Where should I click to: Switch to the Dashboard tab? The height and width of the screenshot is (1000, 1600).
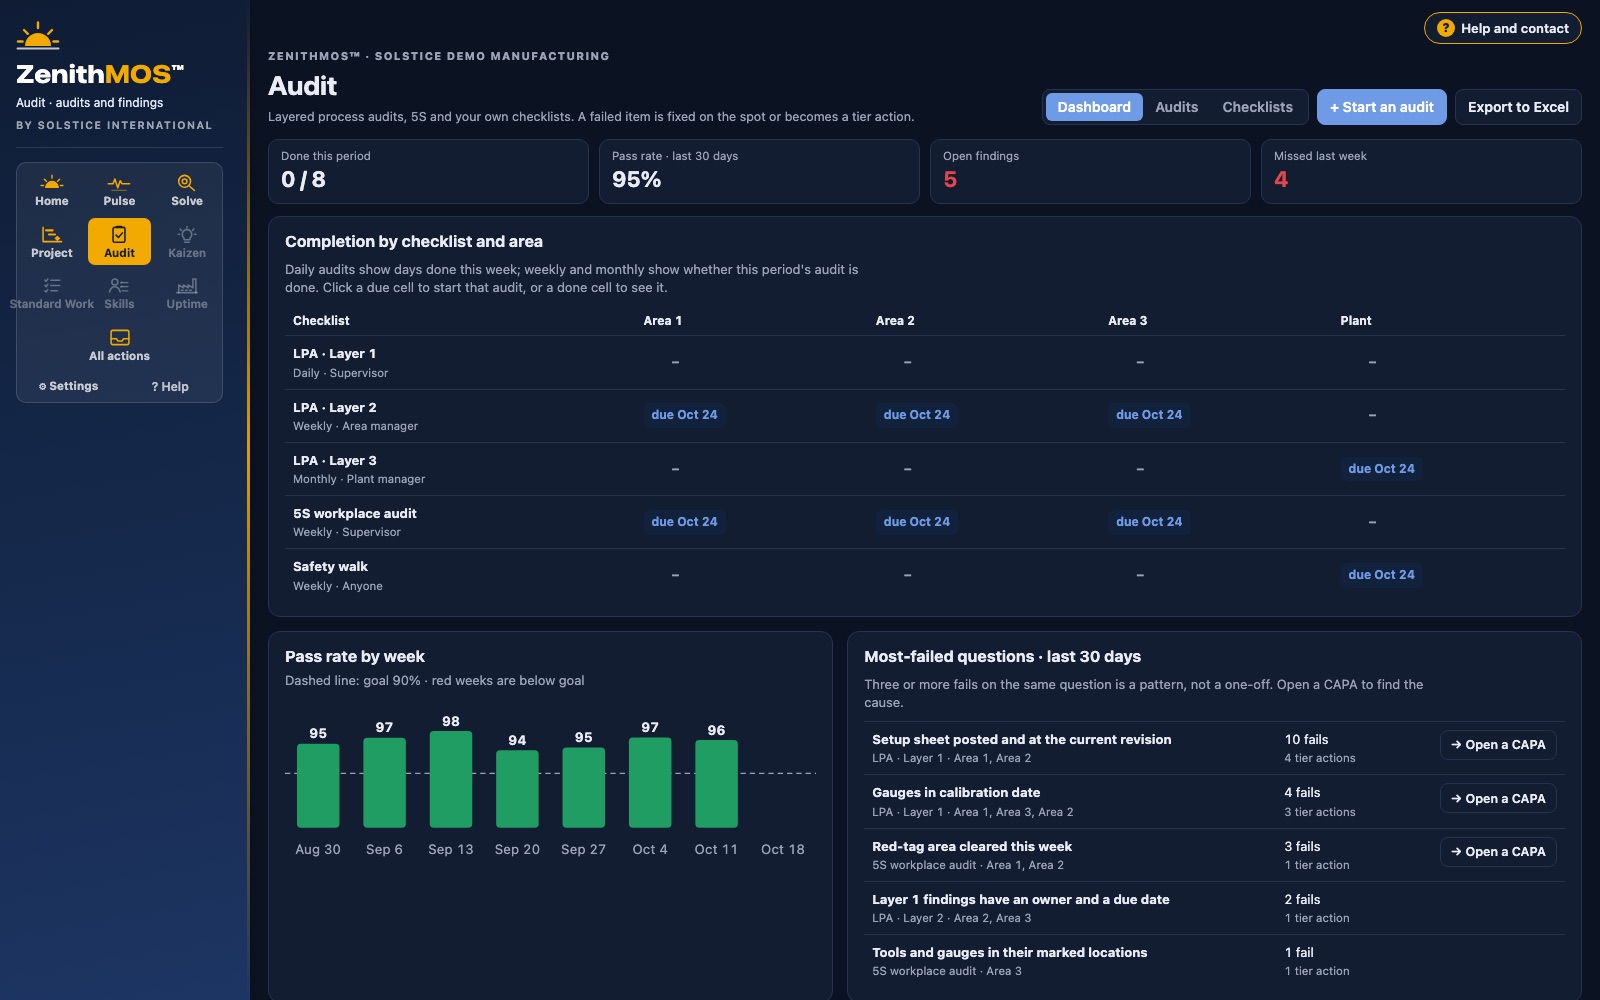tap(1094, 107)
